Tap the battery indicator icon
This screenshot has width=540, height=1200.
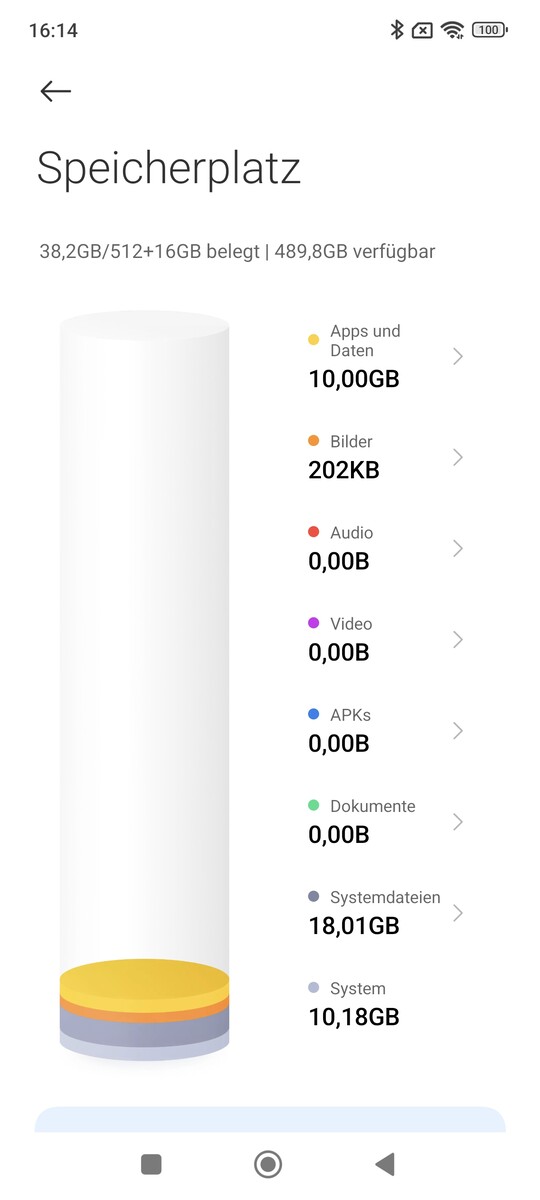489,30
